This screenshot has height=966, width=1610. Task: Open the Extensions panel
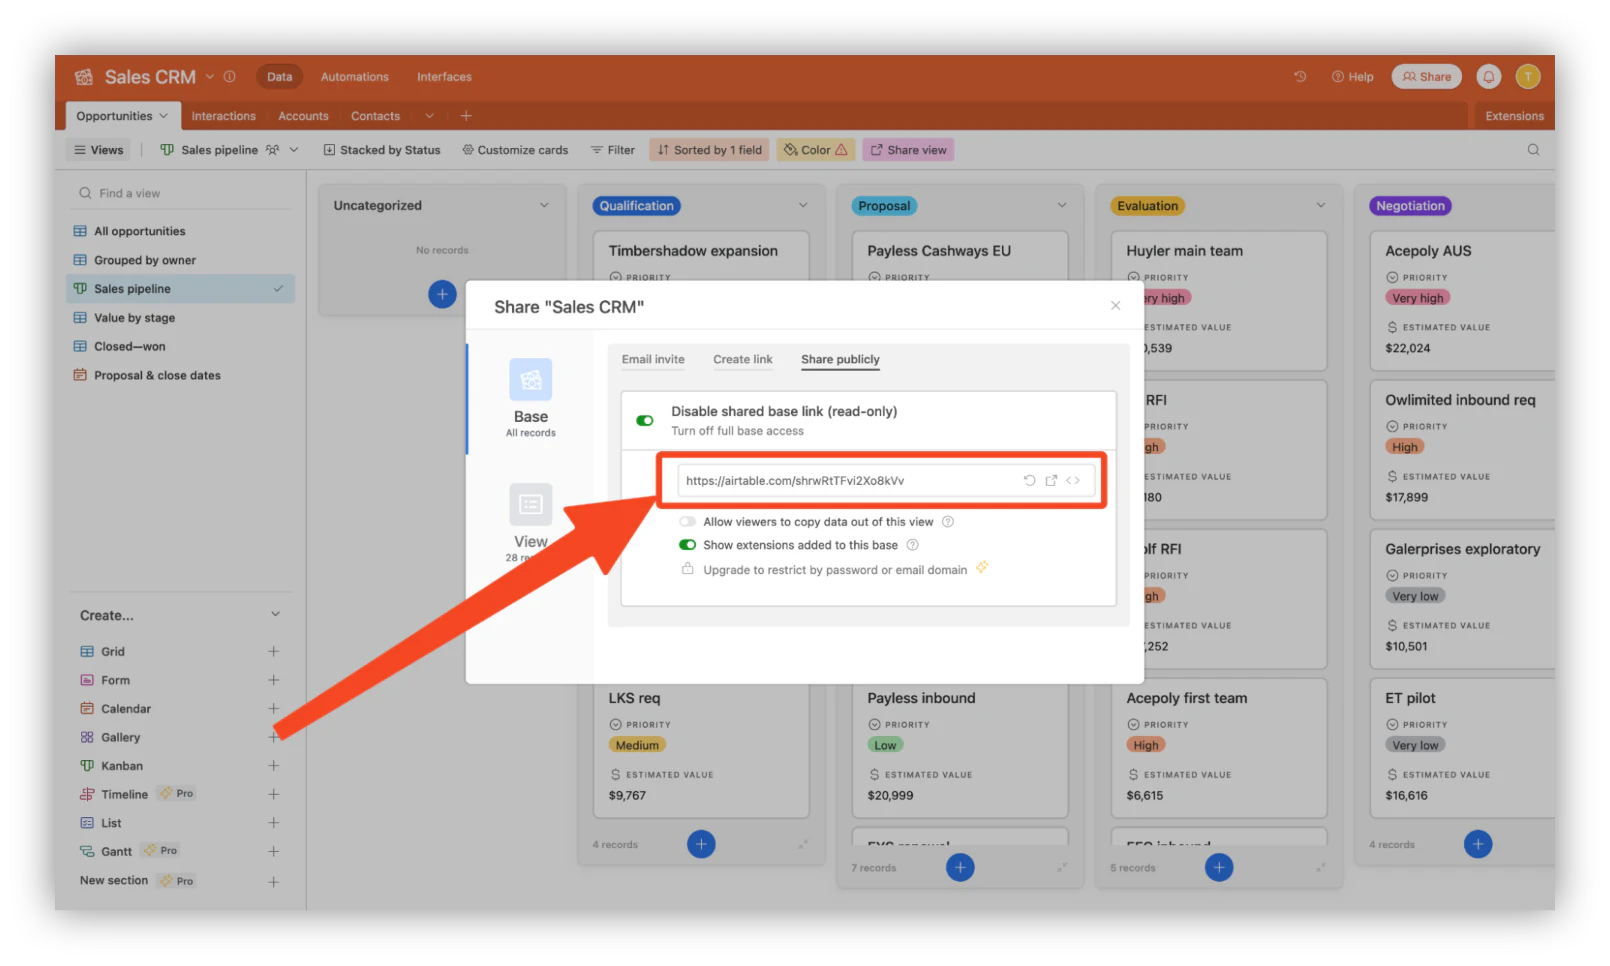[x=1514, y=116]
